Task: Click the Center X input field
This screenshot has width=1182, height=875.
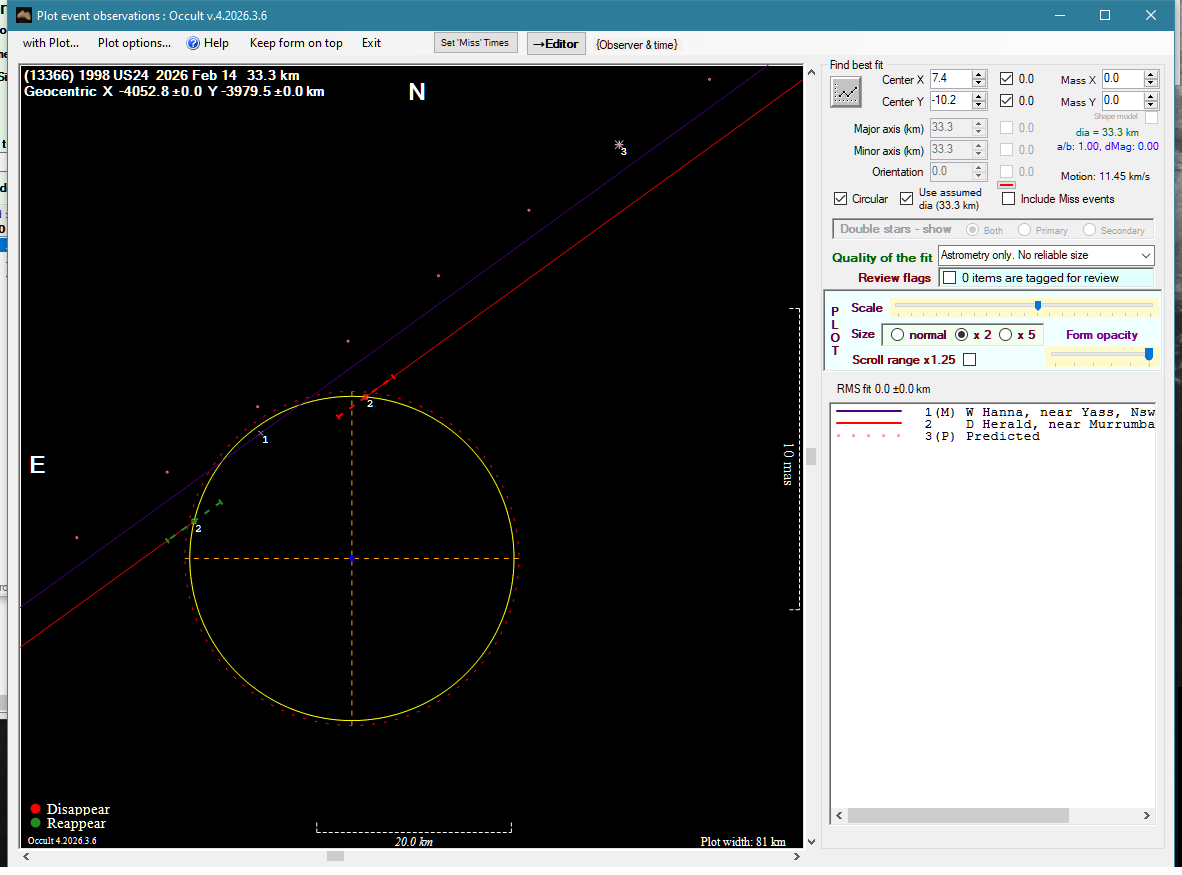Action: [948, 79]
